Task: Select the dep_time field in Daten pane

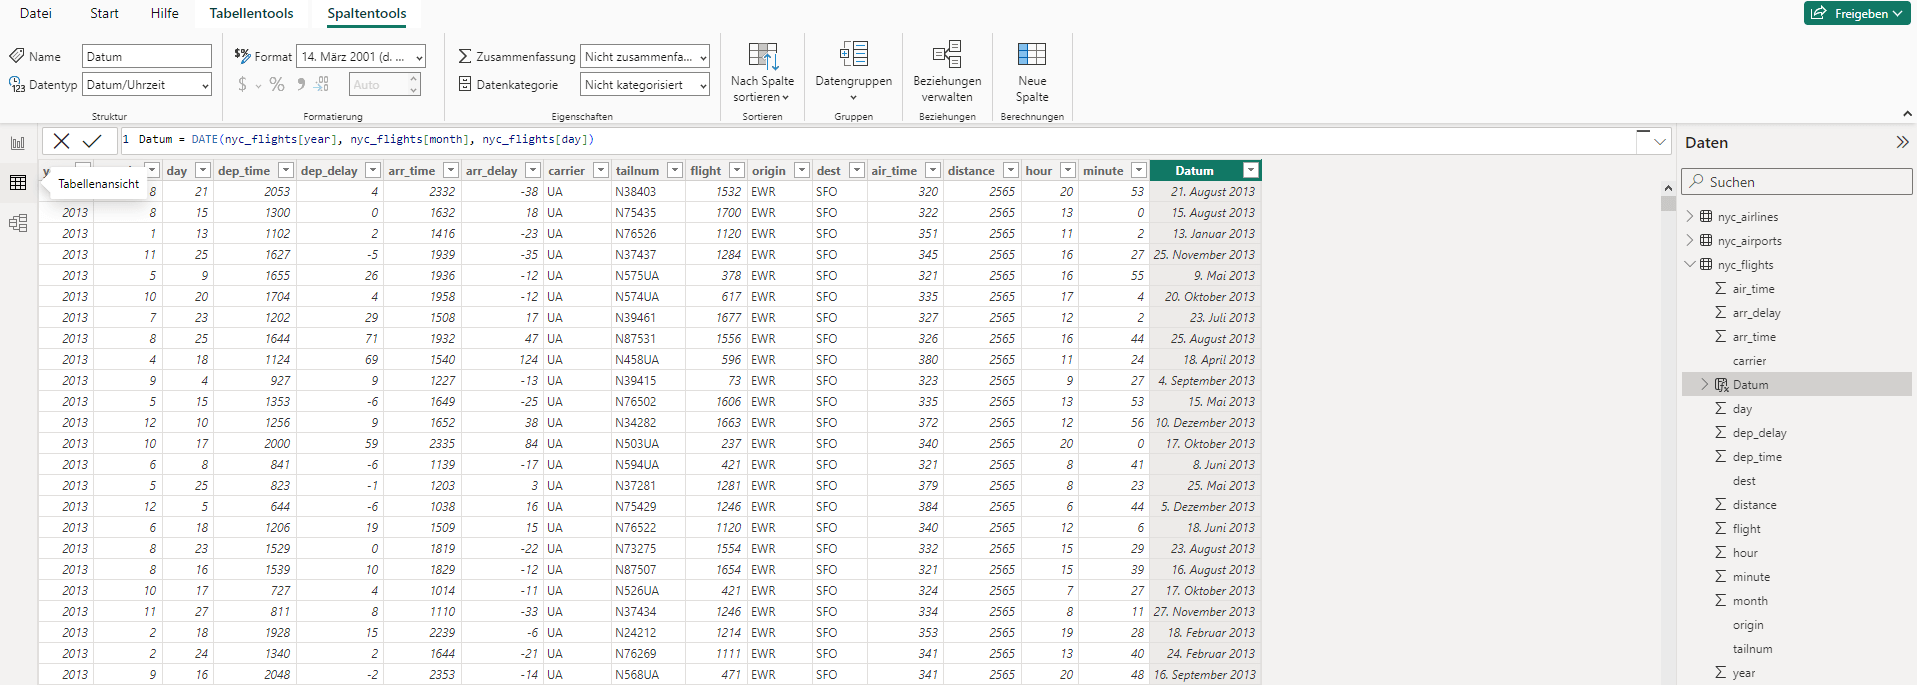Action: 1757,457
